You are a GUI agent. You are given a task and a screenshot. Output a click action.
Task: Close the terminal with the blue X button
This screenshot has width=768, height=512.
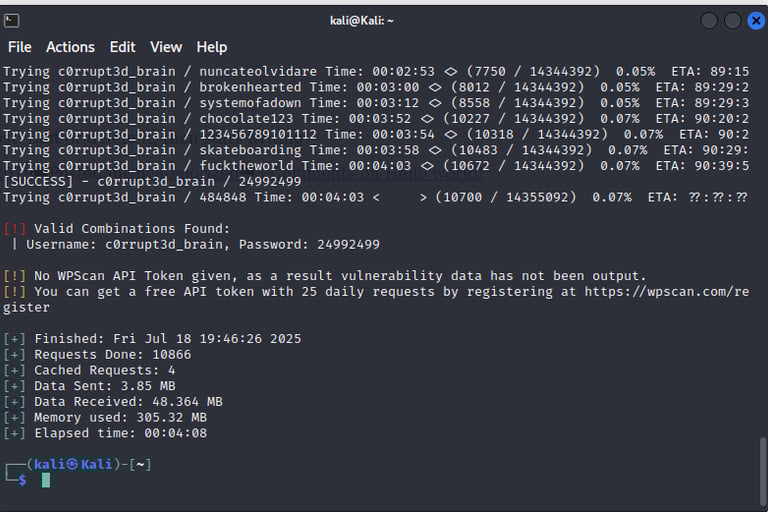[x=756, y=21]
